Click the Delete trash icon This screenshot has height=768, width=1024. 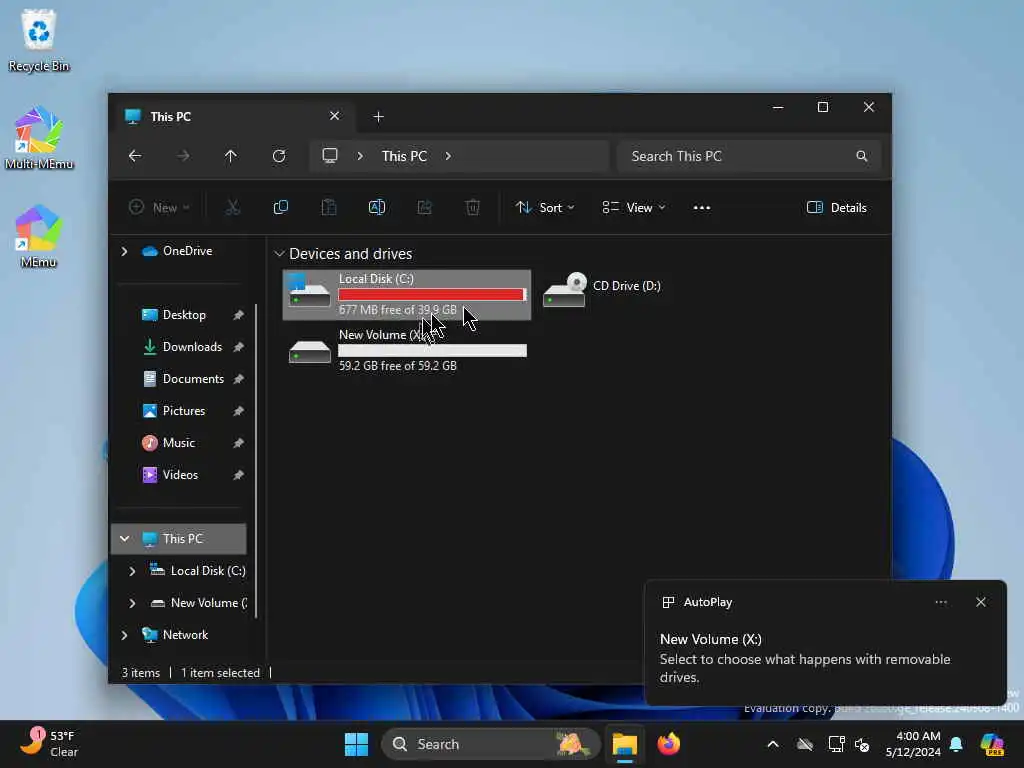coord(473,208)
